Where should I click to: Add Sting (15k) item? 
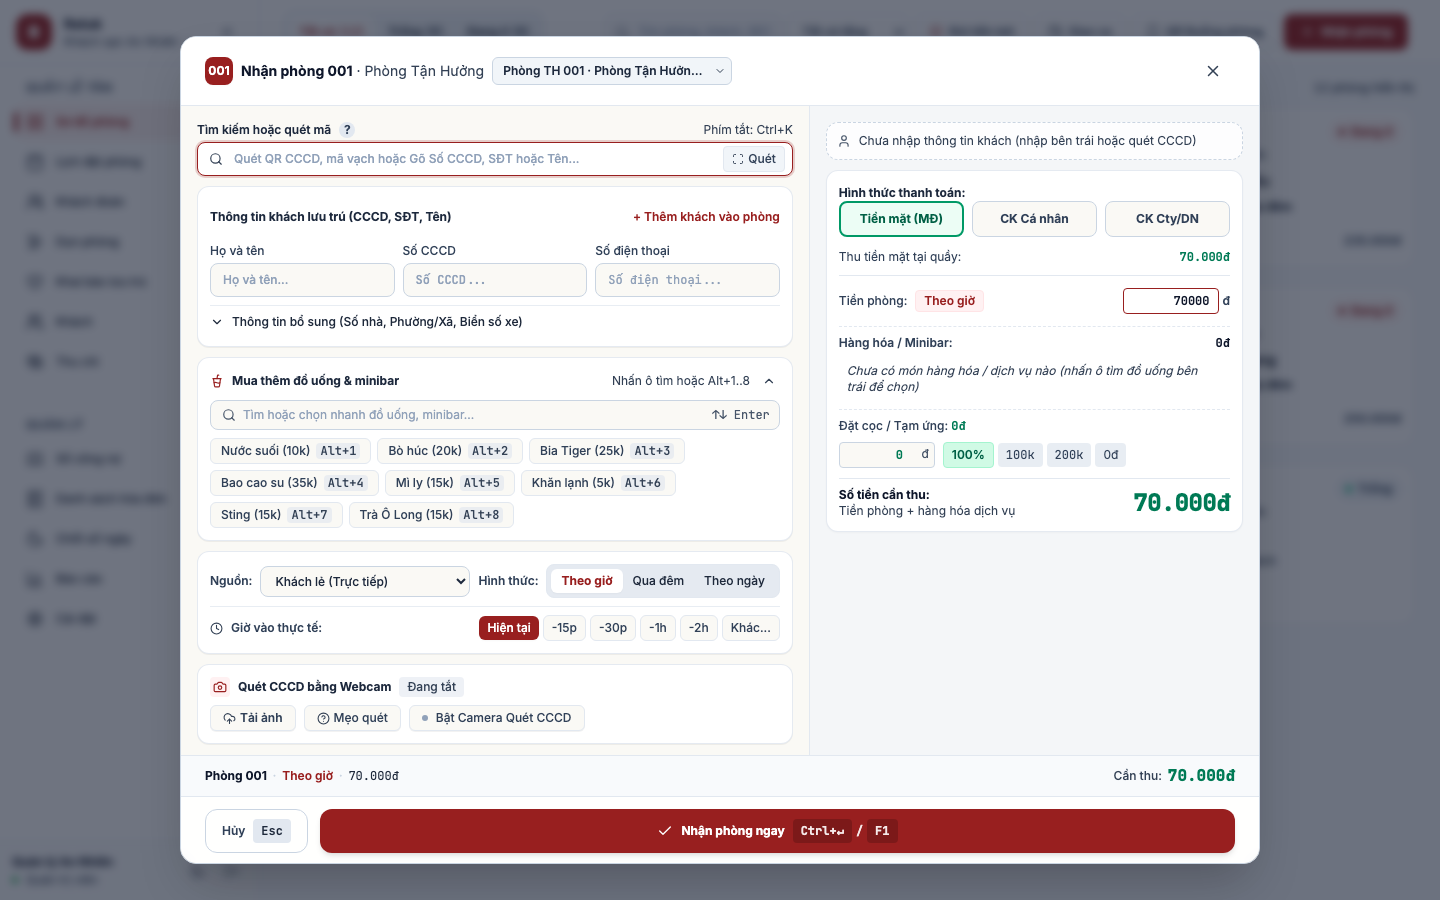tap(275, 515)
